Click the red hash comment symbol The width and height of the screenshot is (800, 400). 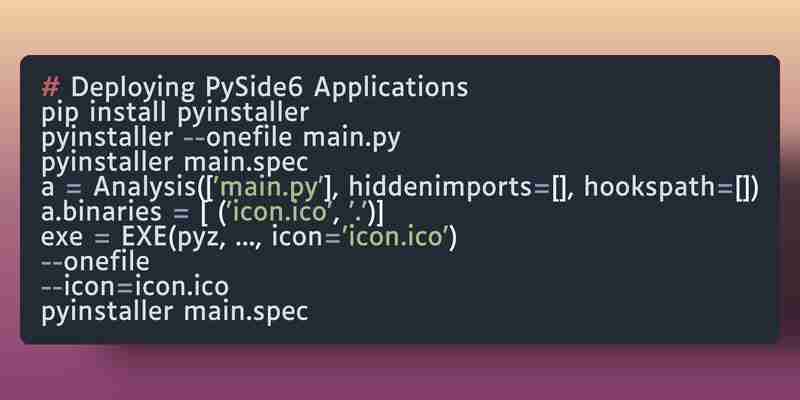(x=51, y=88)
